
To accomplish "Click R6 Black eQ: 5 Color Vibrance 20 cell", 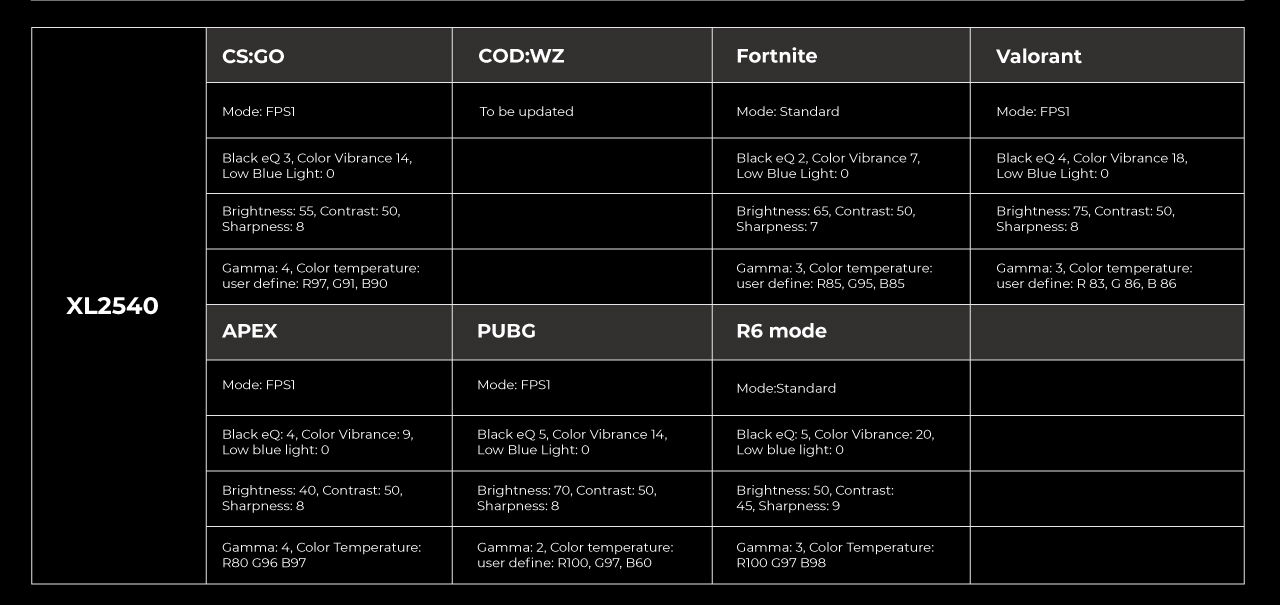I will click(841, 443).
